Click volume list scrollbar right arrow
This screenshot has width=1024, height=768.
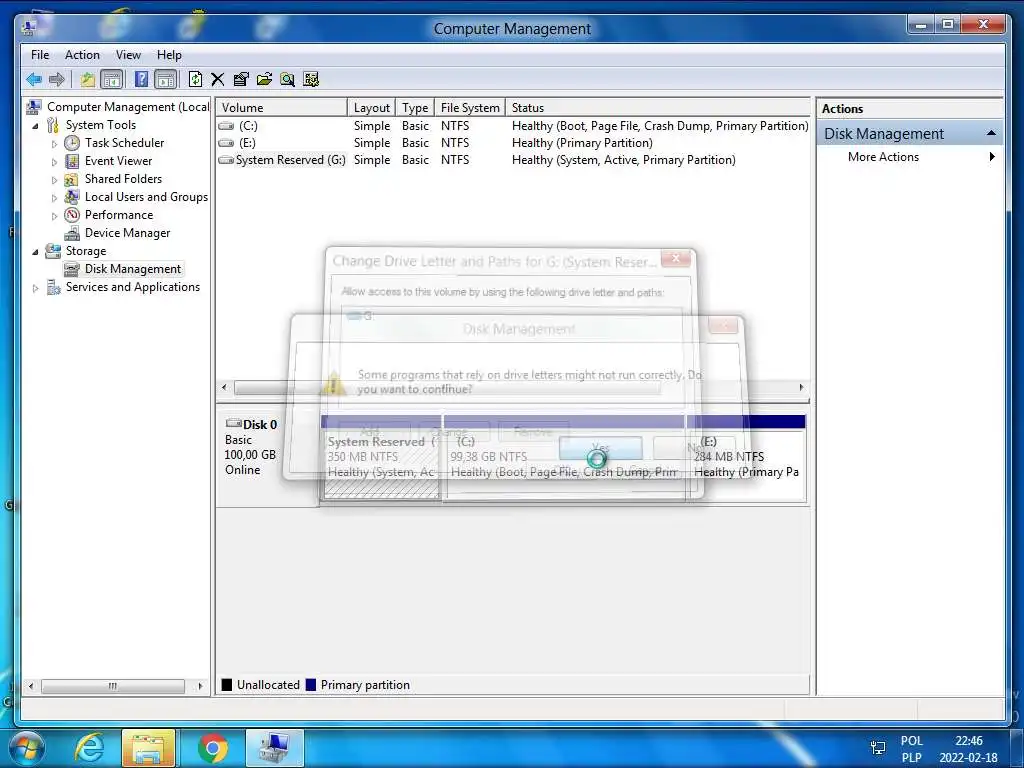pyautogui.click(x=801, y=387)
